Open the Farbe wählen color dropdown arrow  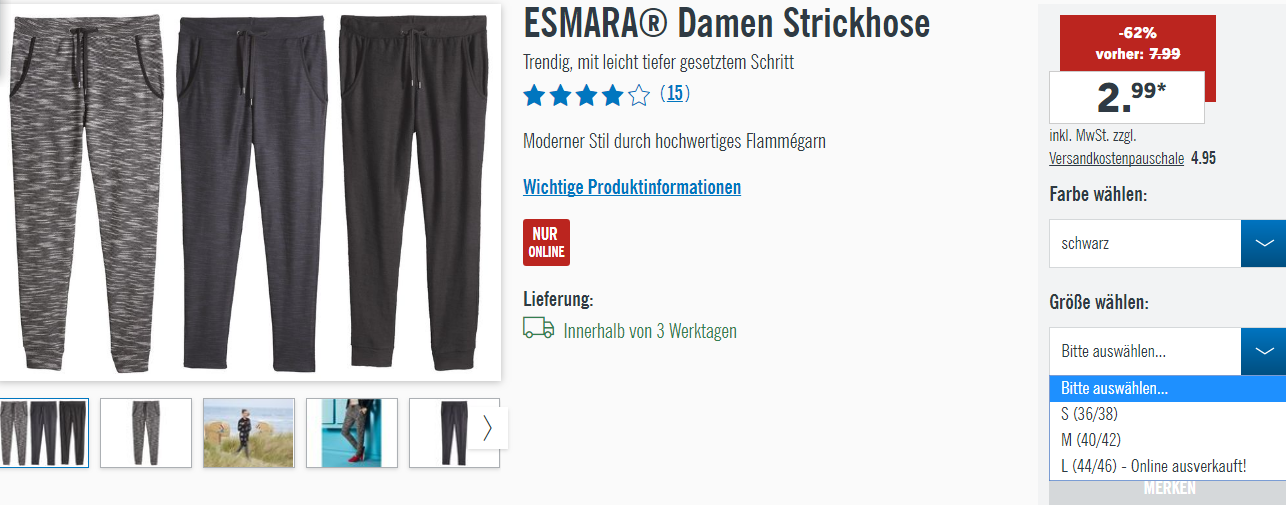click(x=1264, y=243)
